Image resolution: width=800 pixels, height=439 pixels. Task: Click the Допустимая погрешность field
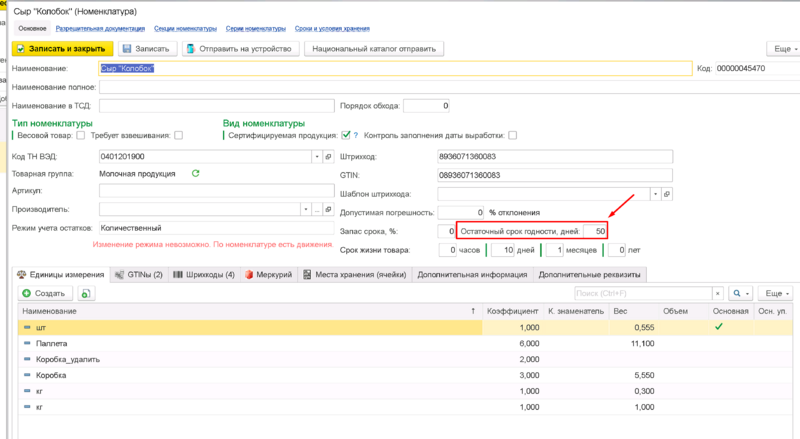pos(461,212)
